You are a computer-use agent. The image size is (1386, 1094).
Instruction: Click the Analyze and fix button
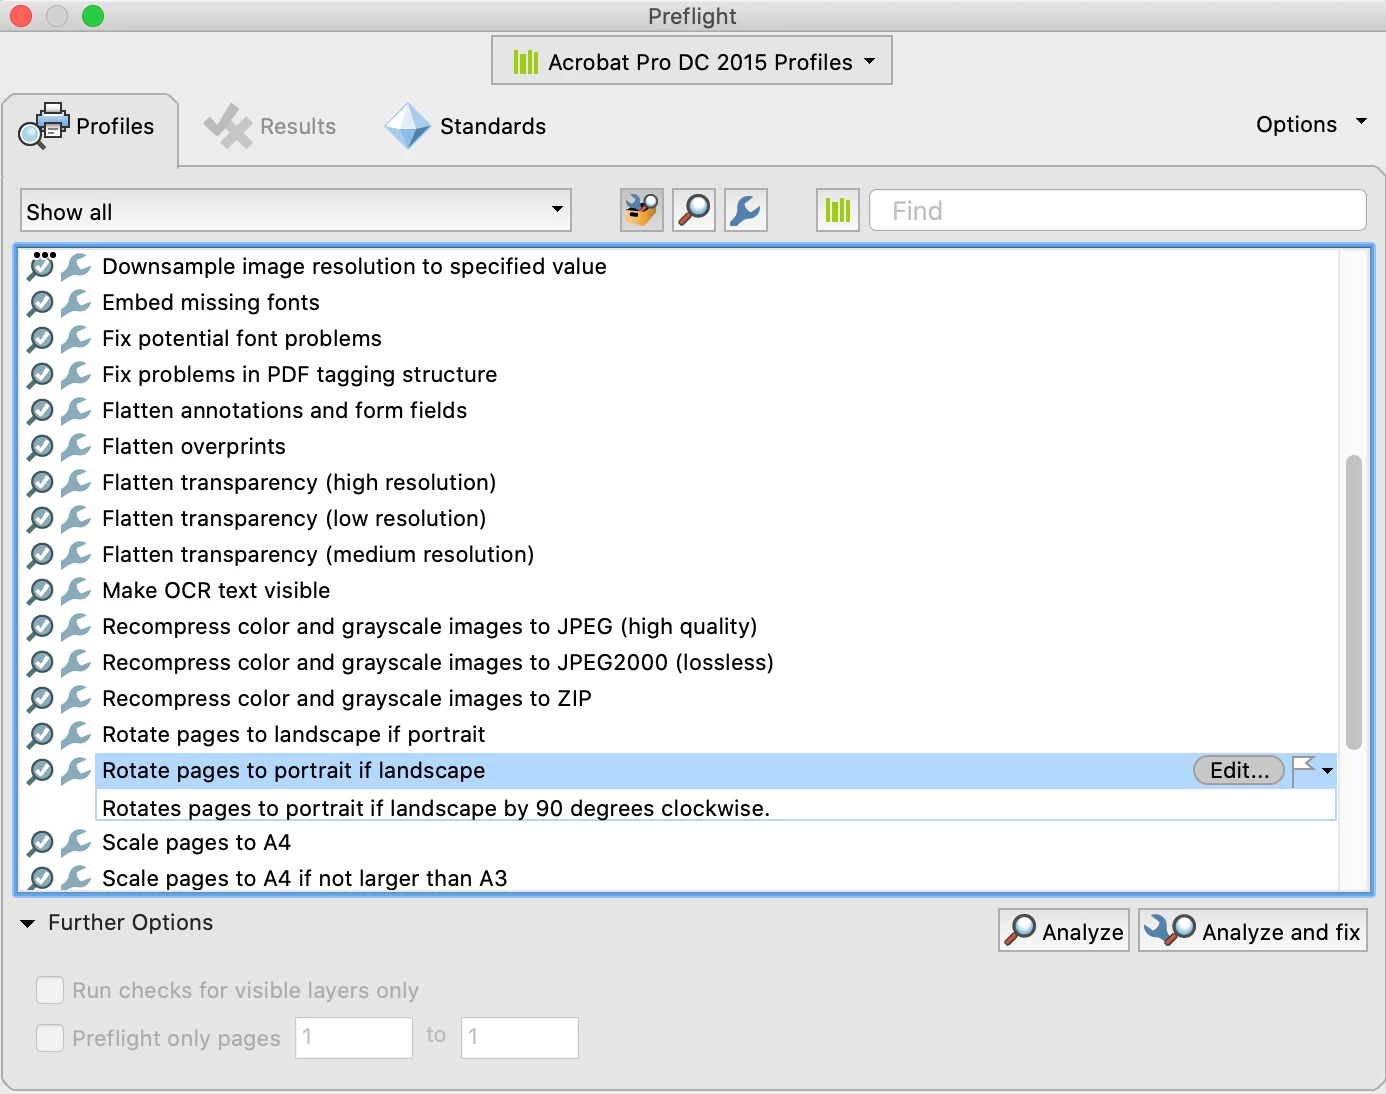pyautogui.click(x=1253, y=930)
